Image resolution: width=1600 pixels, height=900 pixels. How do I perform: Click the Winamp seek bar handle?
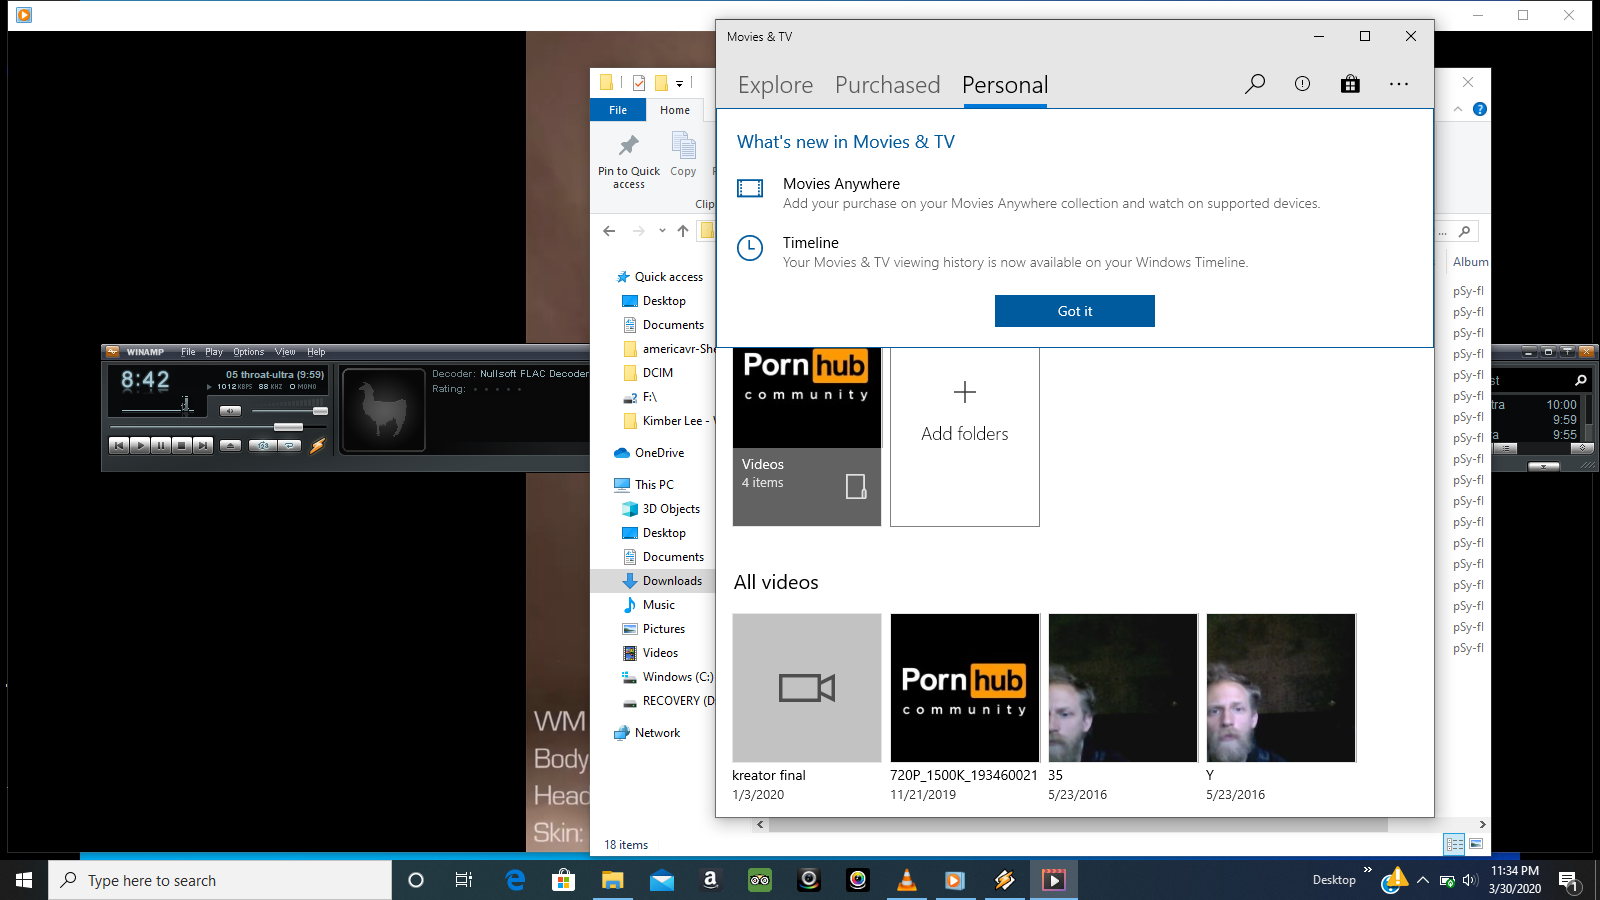(288, 427)
